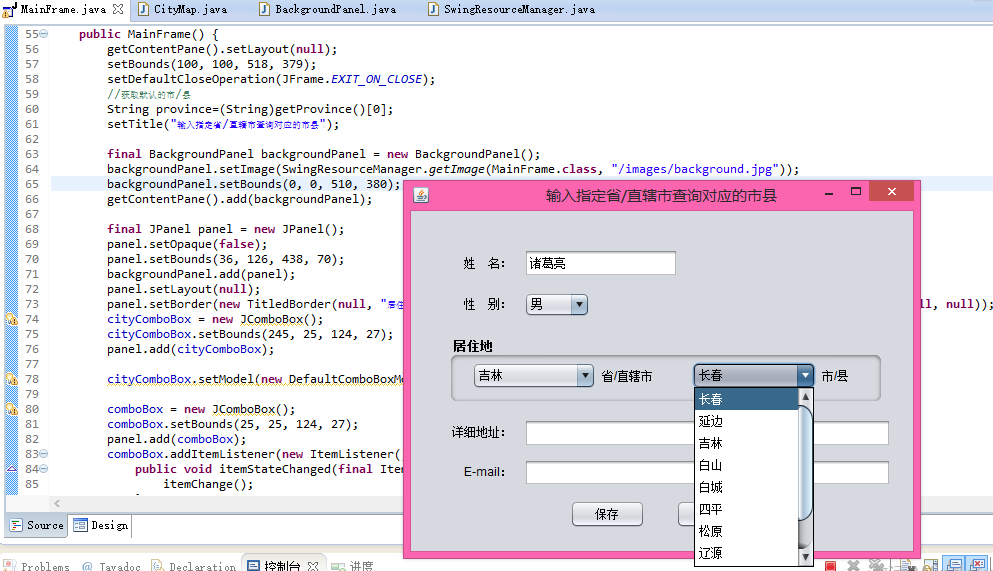Image resolution: width=993 pixels, height=571 pixels.
Task: Select 延边 in the city list
Action: coord(747,422)
